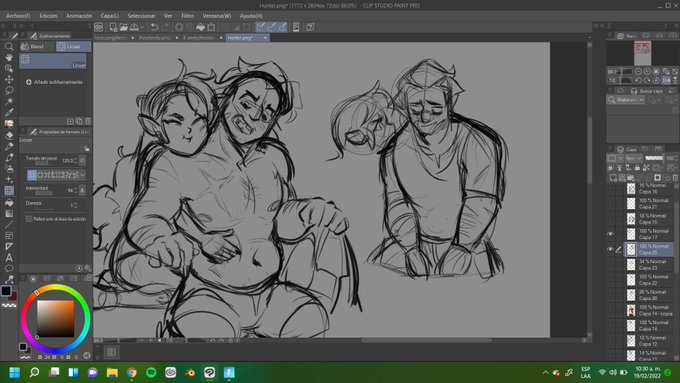Click the Clear (delete) icon in command bar
The height and width of the screenshot is (383, 680).
coord(179,27)
